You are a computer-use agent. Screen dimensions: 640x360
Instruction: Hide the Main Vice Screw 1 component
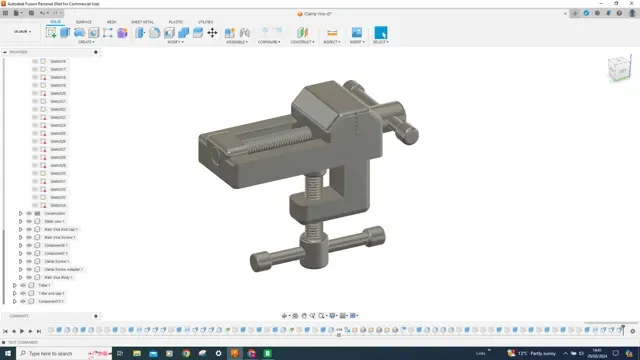(x=29, y=237)
